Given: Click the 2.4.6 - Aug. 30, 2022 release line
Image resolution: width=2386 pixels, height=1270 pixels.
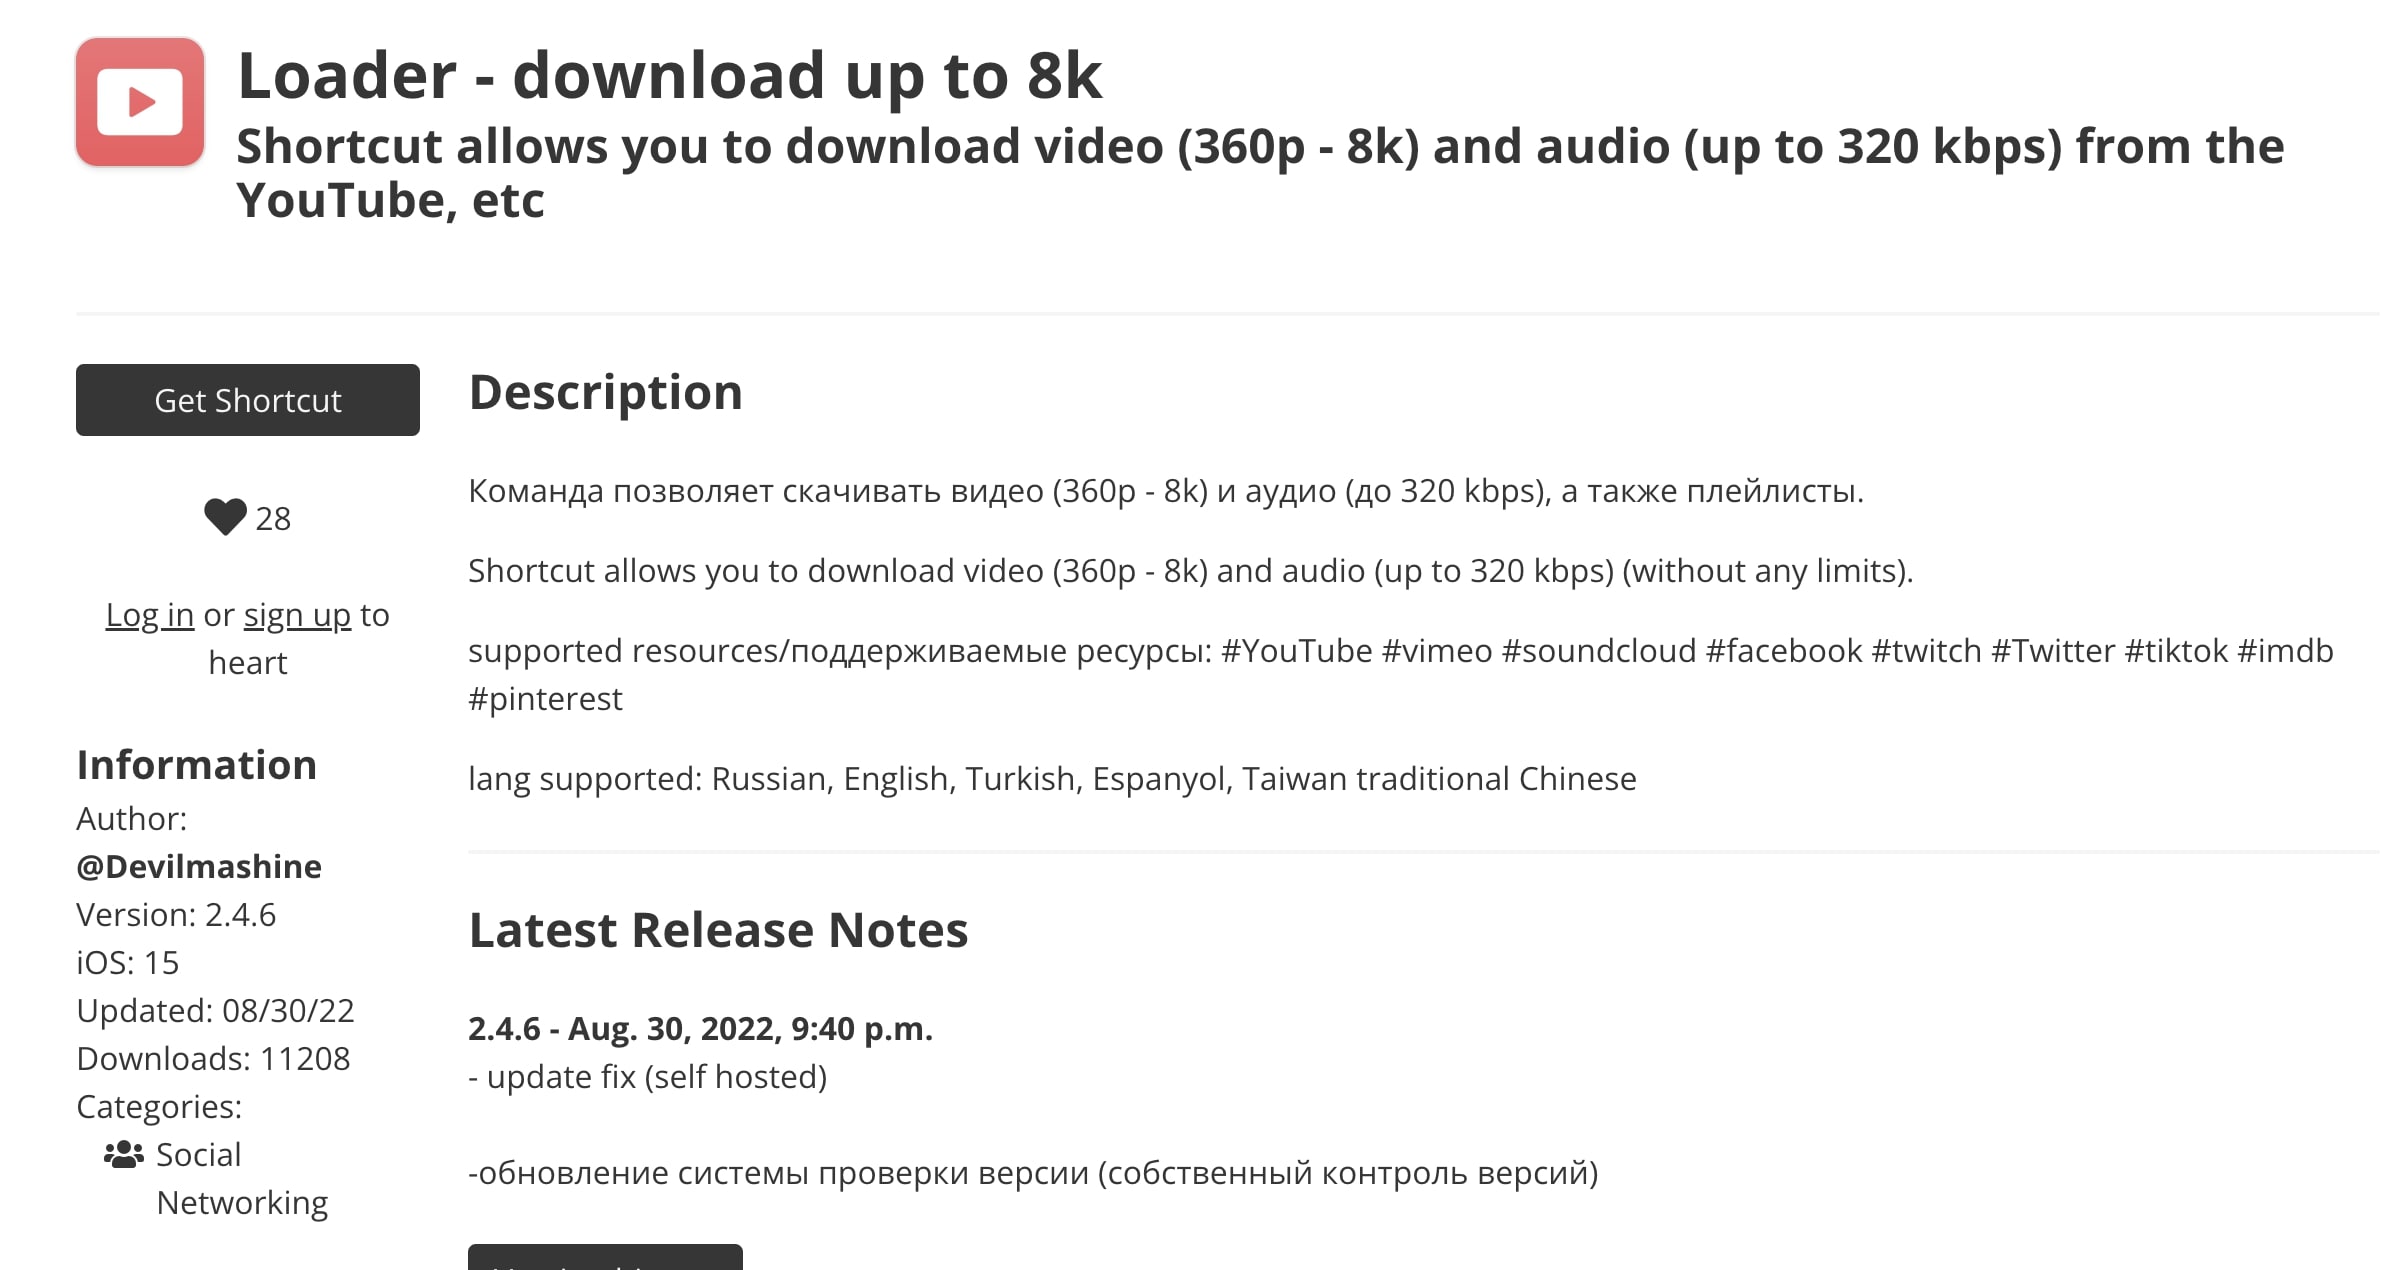Looking at the screenshot, I should [x=700, y=1028].
